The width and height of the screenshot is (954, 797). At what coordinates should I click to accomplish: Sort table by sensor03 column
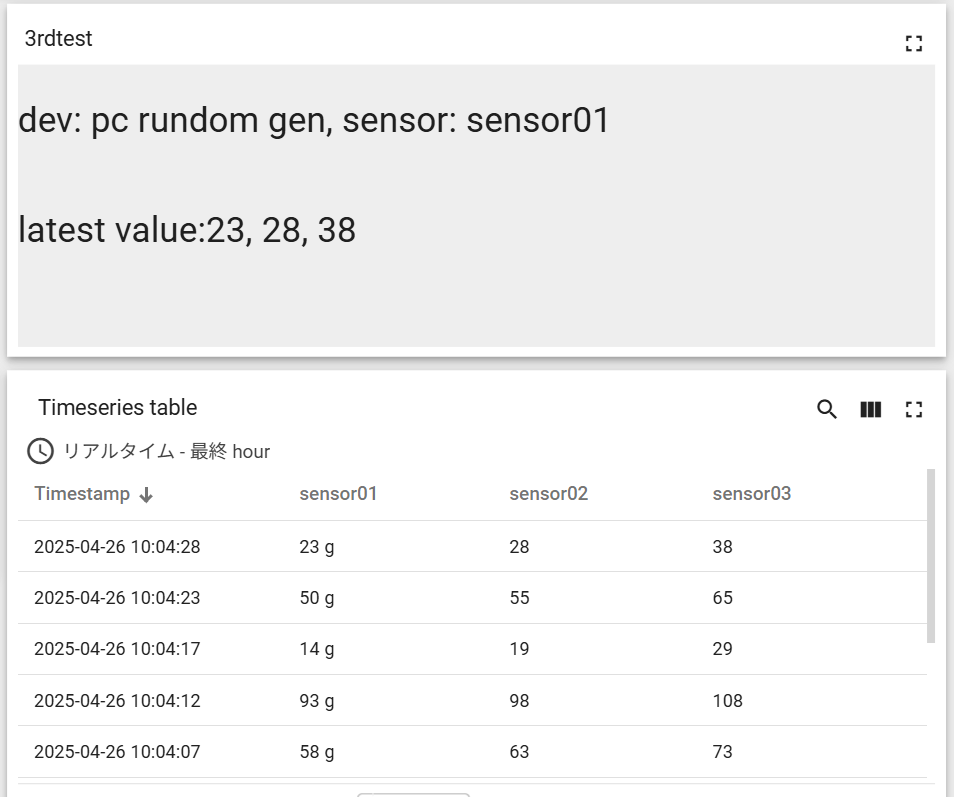tap(751, 493)
